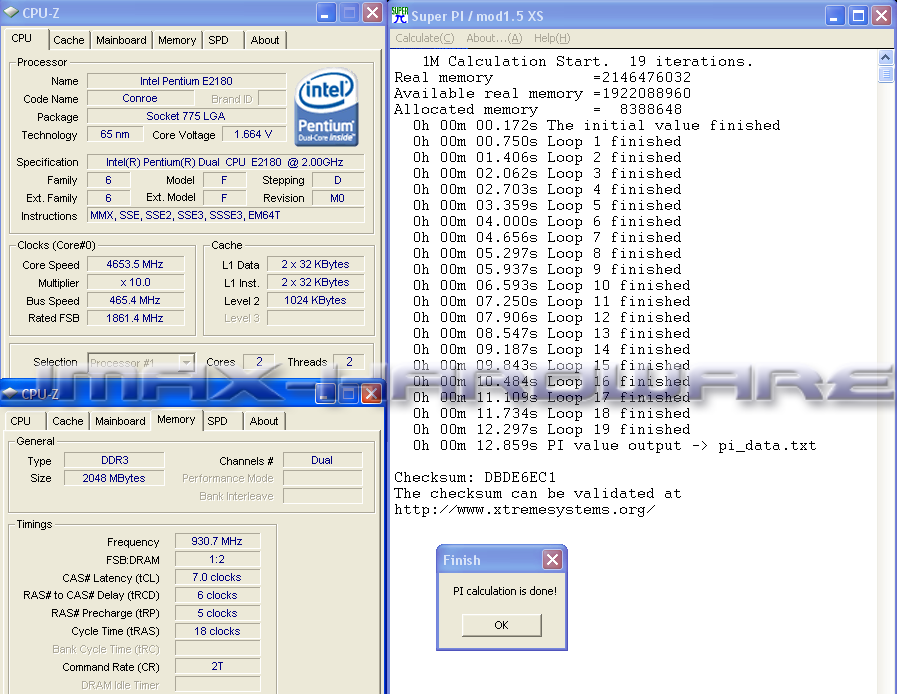Open the Mainboard tab in top CPU-Z window
The image size is (897, 694).
pos(121,40)
